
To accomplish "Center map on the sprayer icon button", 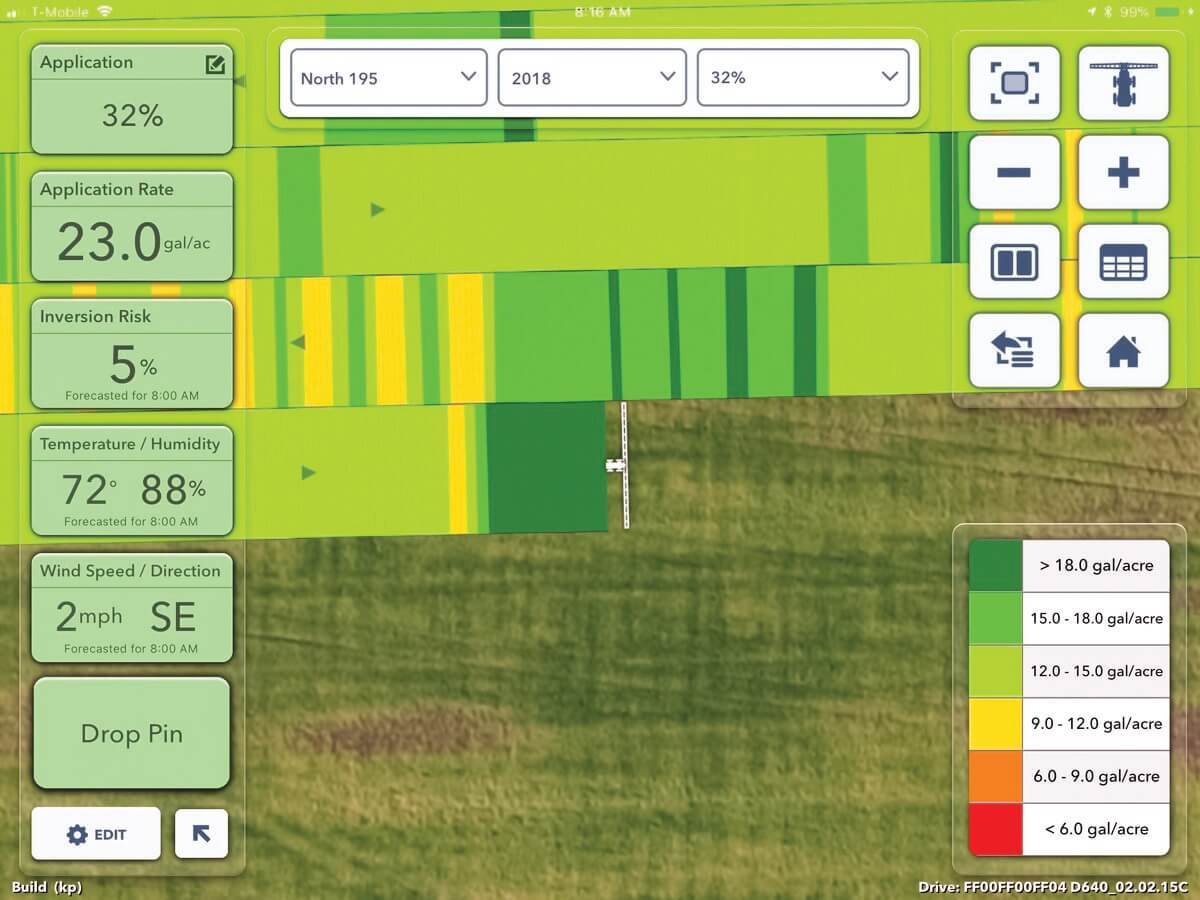I will [1124, 83].
